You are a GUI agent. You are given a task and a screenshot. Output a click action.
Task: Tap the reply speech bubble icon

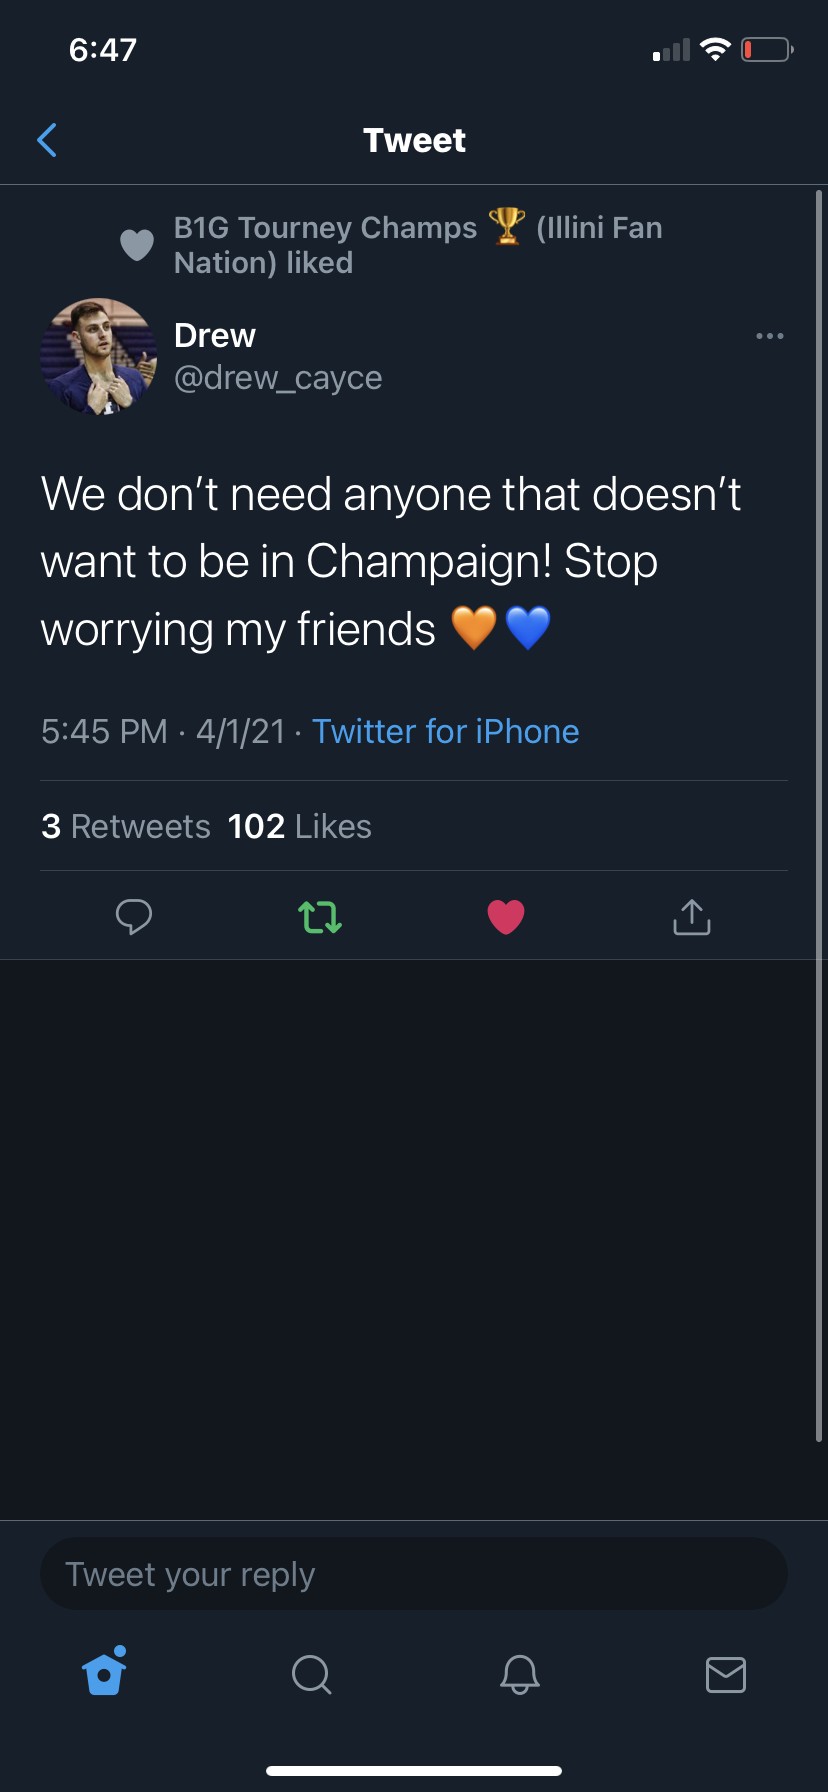click(x=134, y=916)
